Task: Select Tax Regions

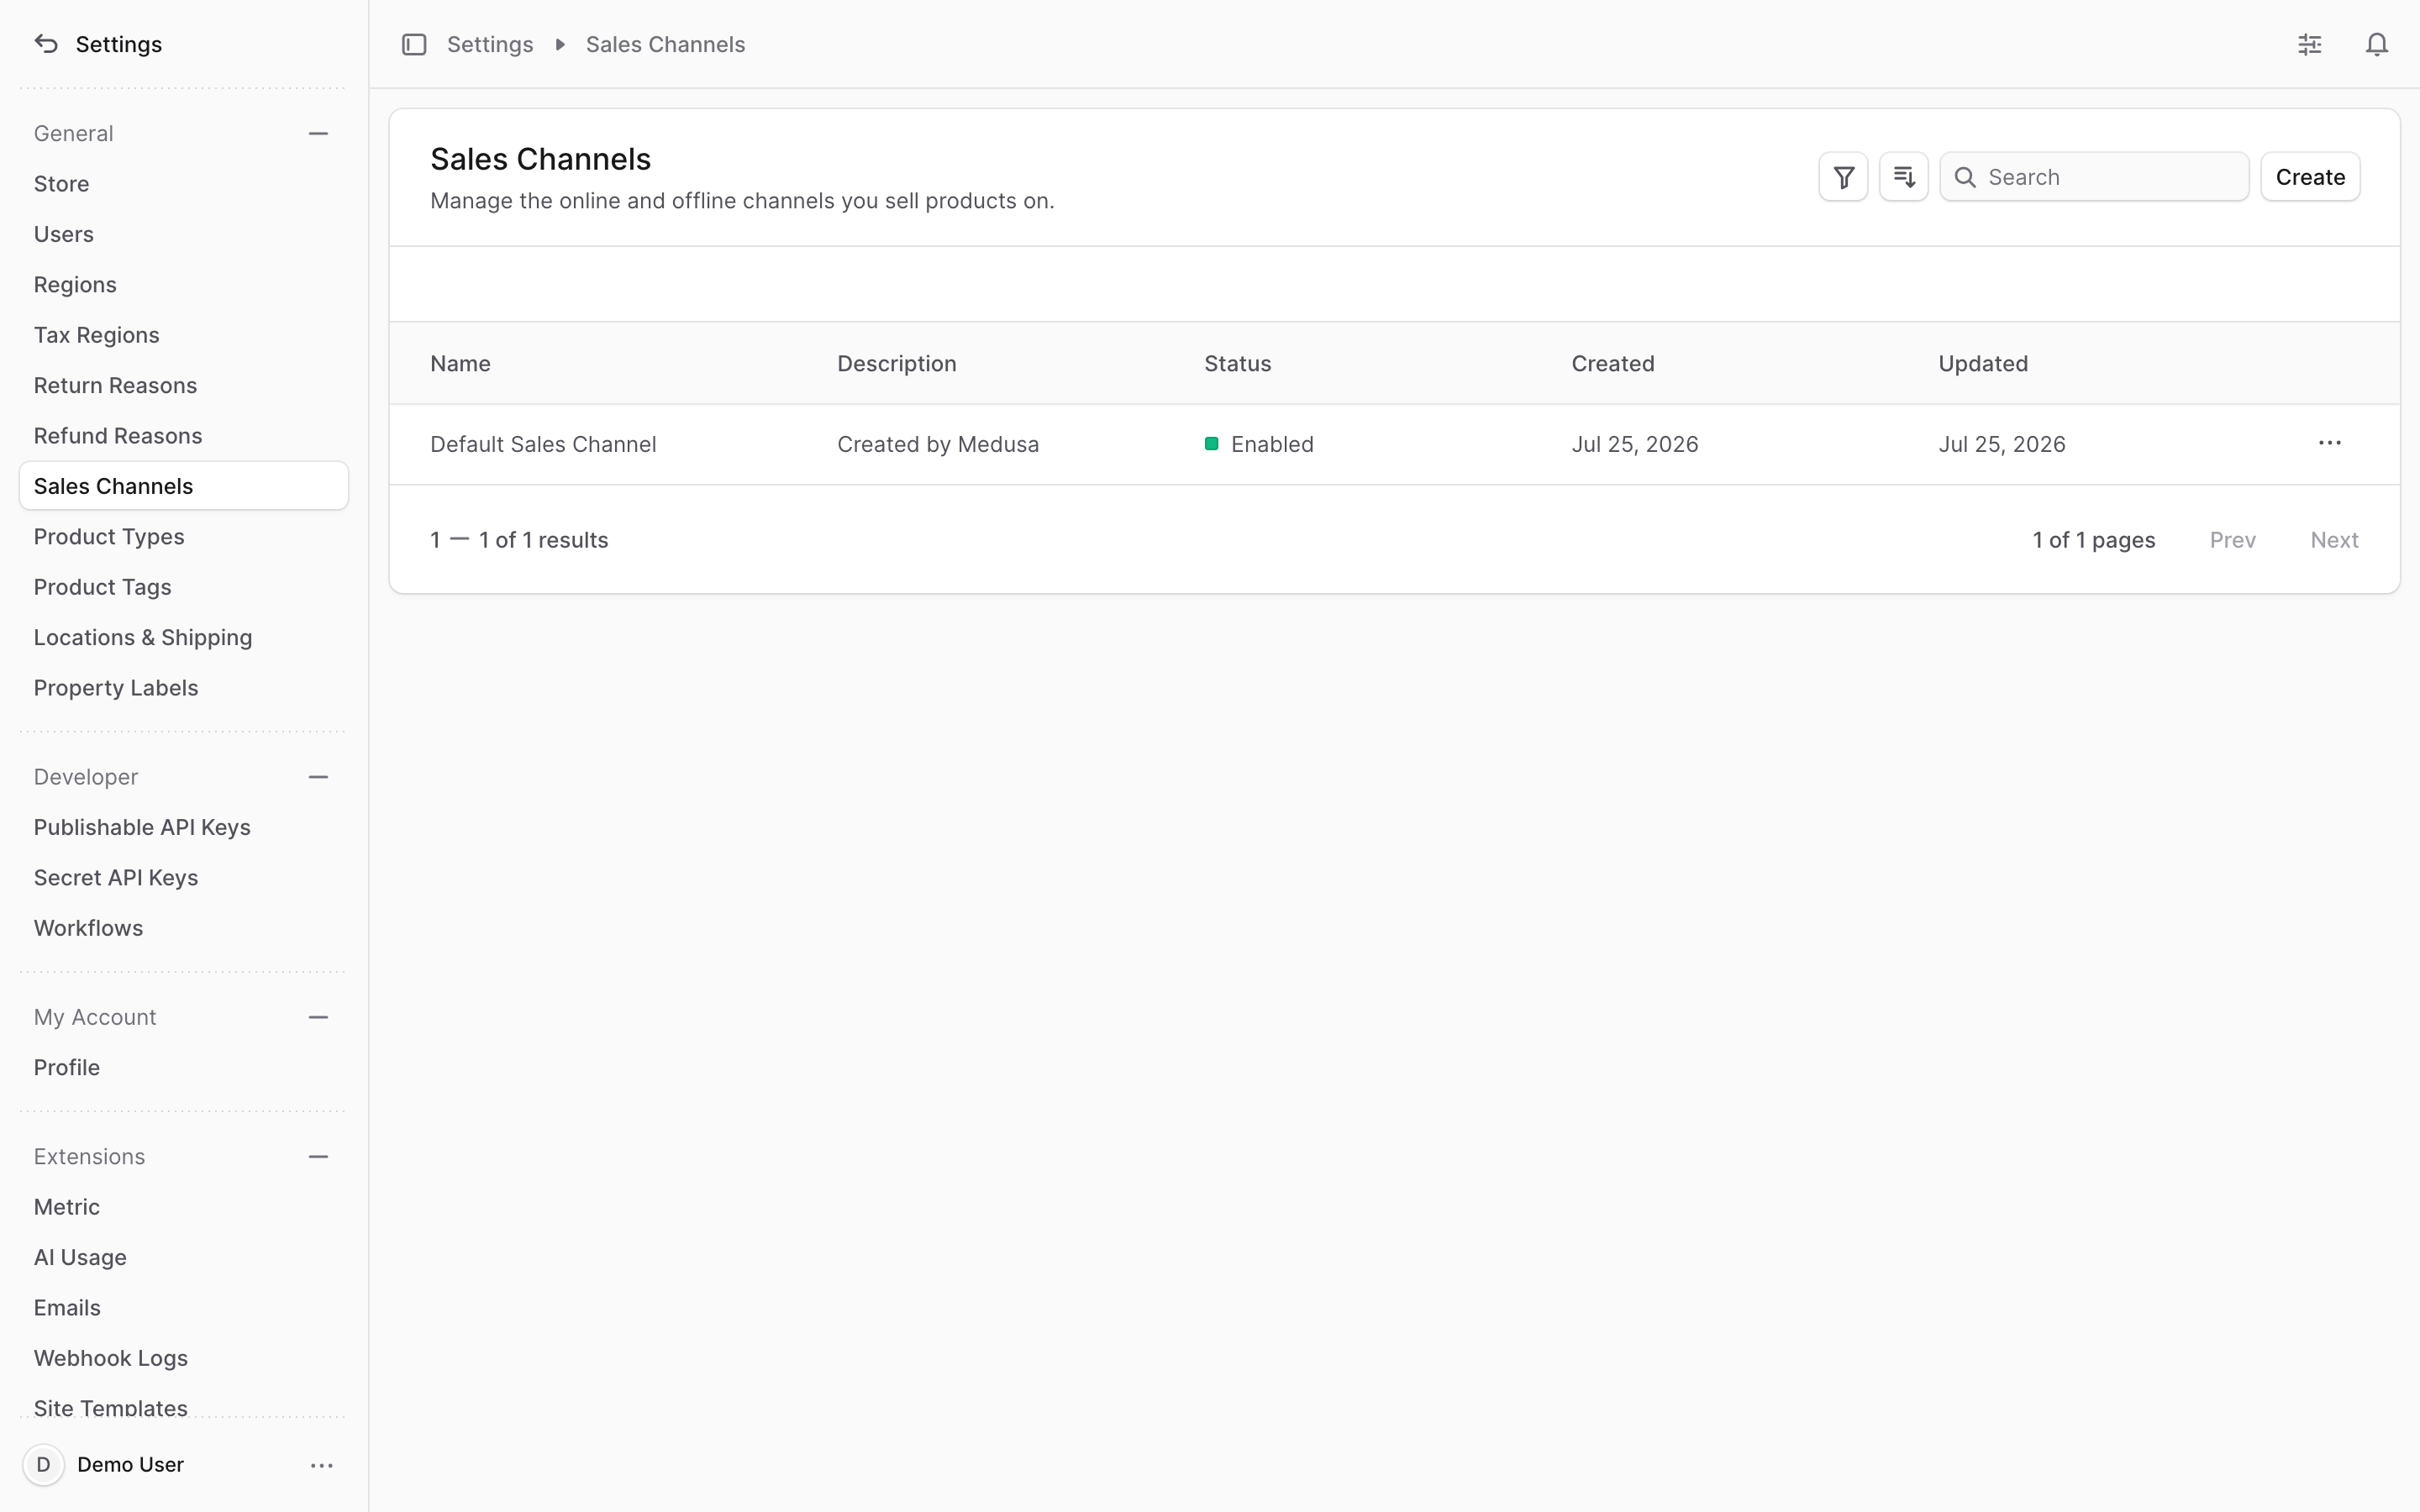Action: (x=184, y=335)
